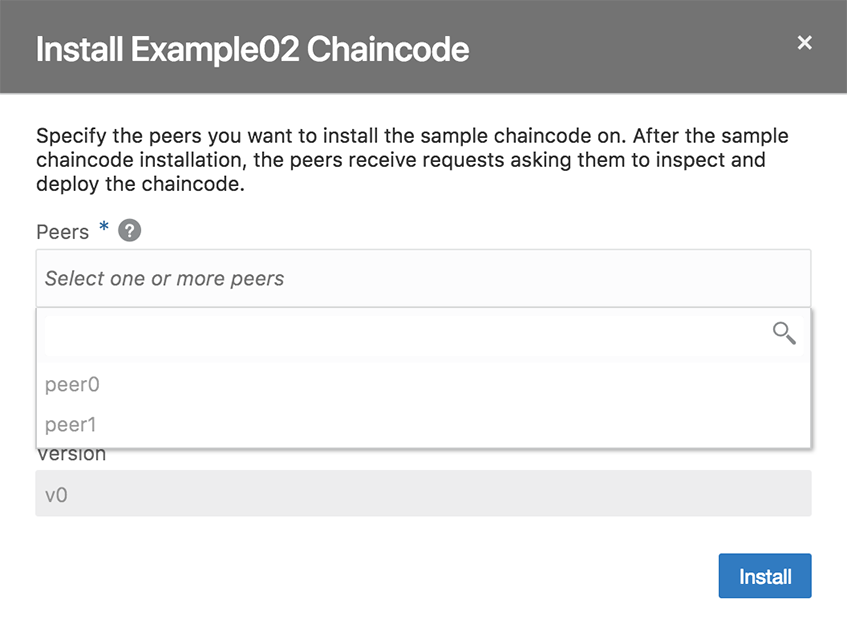The image size is (847, 640).
Task: Click the partially hidden Version label
Action: point(71,455)
